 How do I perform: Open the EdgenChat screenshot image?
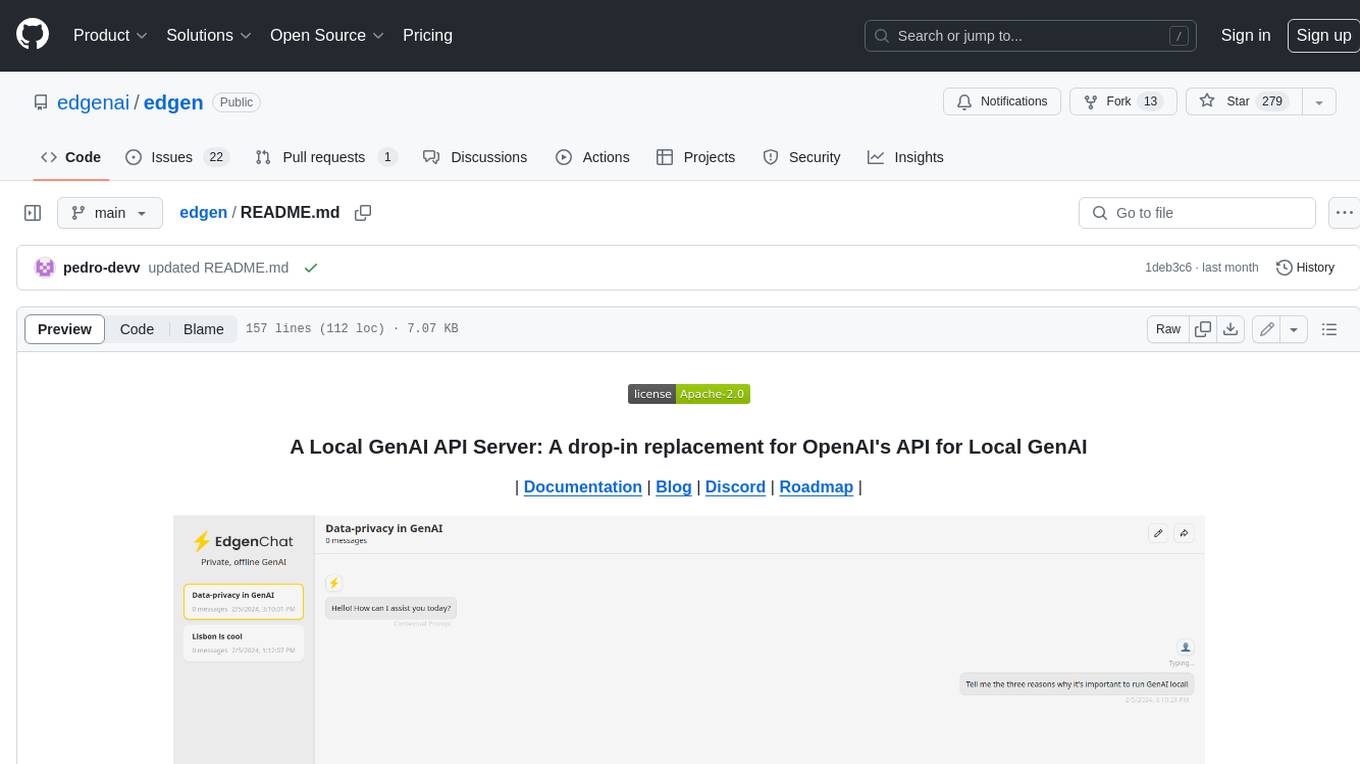[x=689, y=640]
